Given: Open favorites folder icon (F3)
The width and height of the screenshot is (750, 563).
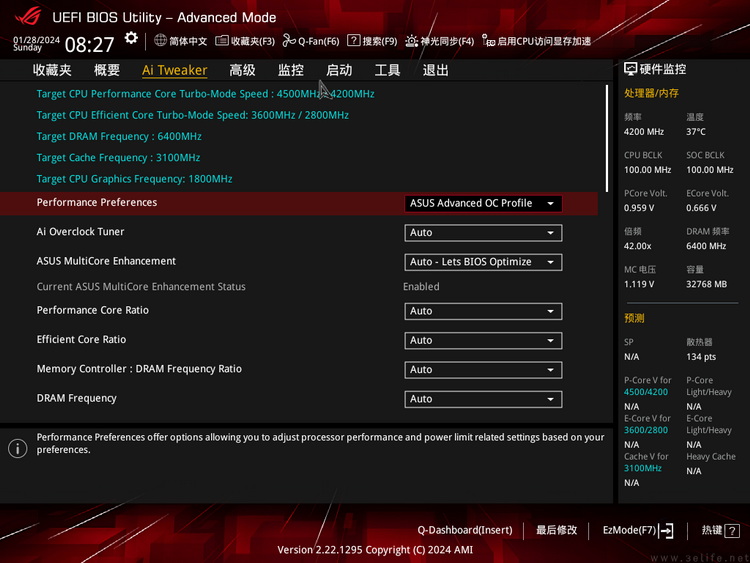Looking at the screenshot, I should click(221, 41).
